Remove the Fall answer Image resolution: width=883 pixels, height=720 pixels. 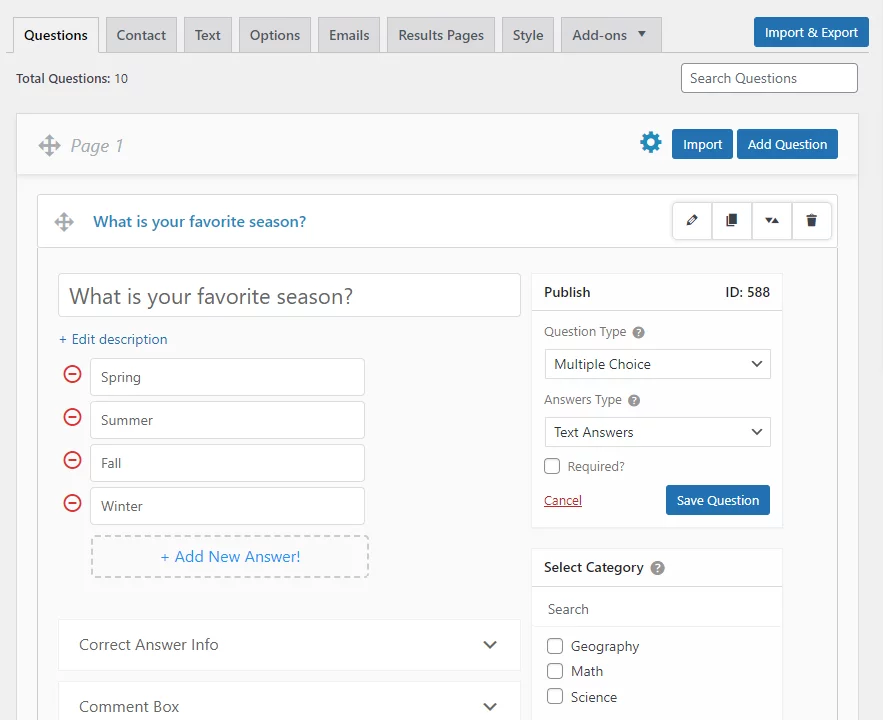(72, 460)
